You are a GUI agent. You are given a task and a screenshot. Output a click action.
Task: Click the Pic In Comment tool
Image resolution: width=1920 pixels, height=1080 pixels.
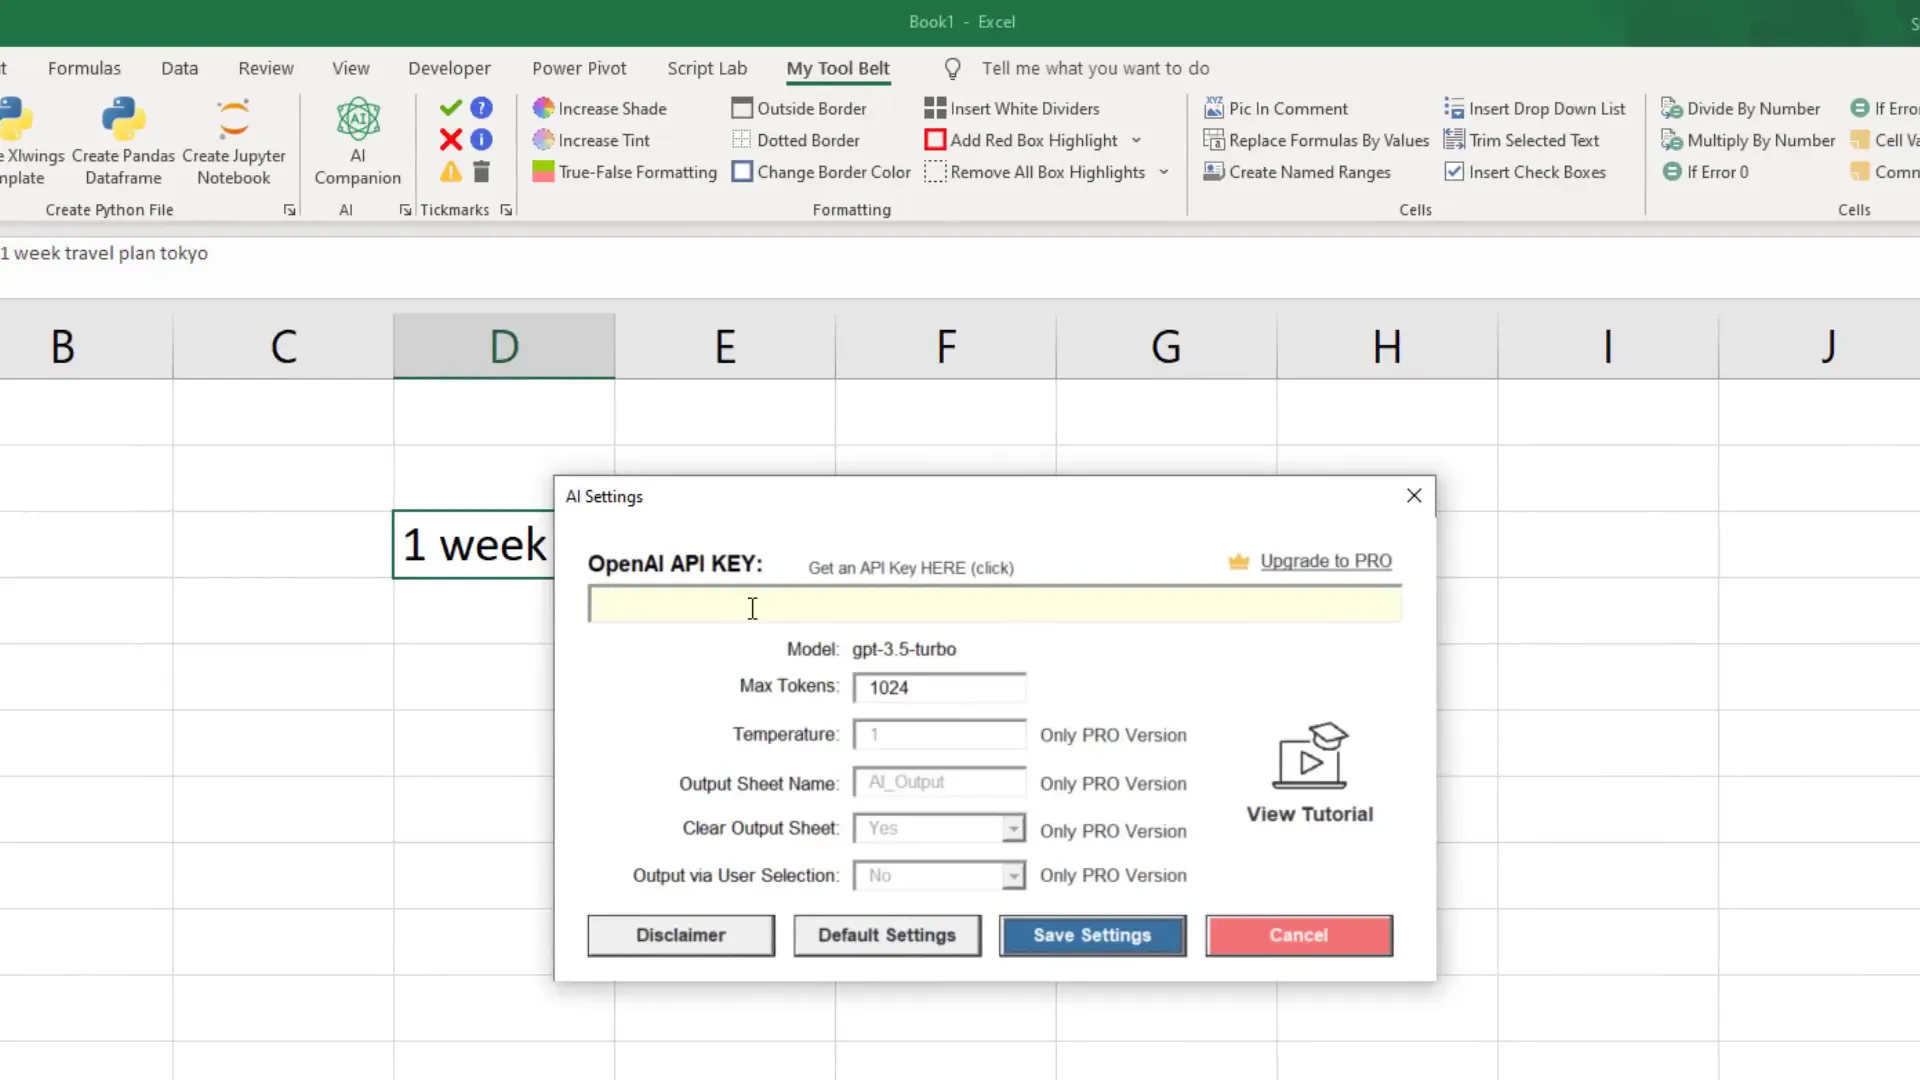pos(1276,108)
